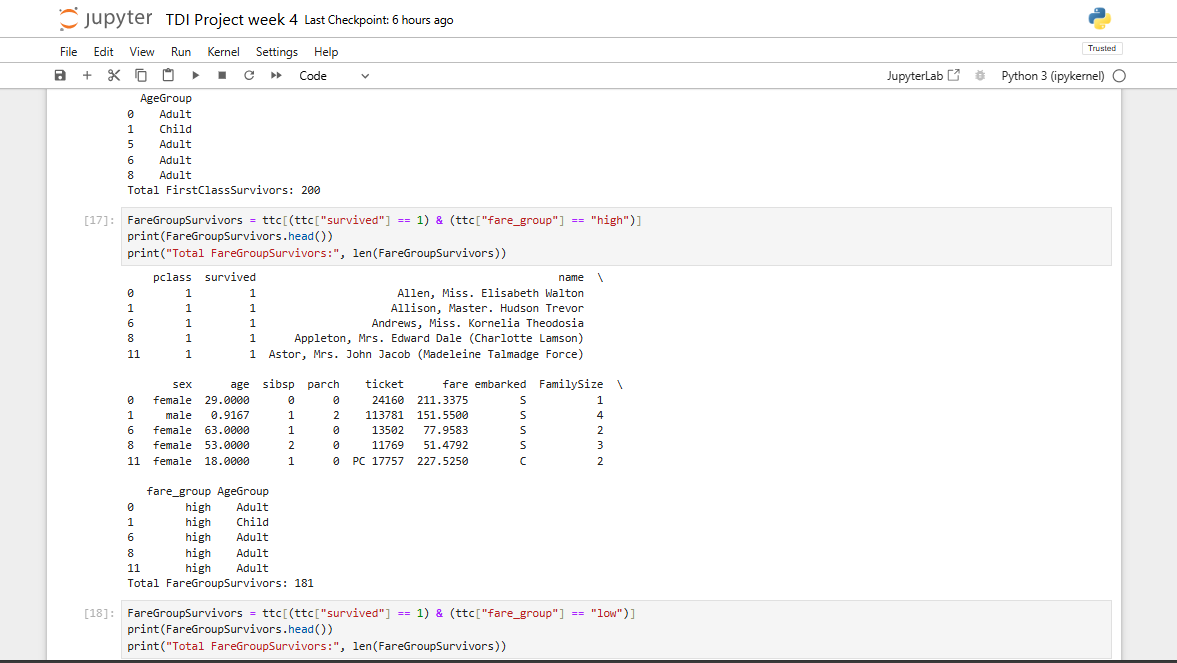1177x663 pixels.
Task: Click the Trusted notebook badge
Action: [1101, 48]
